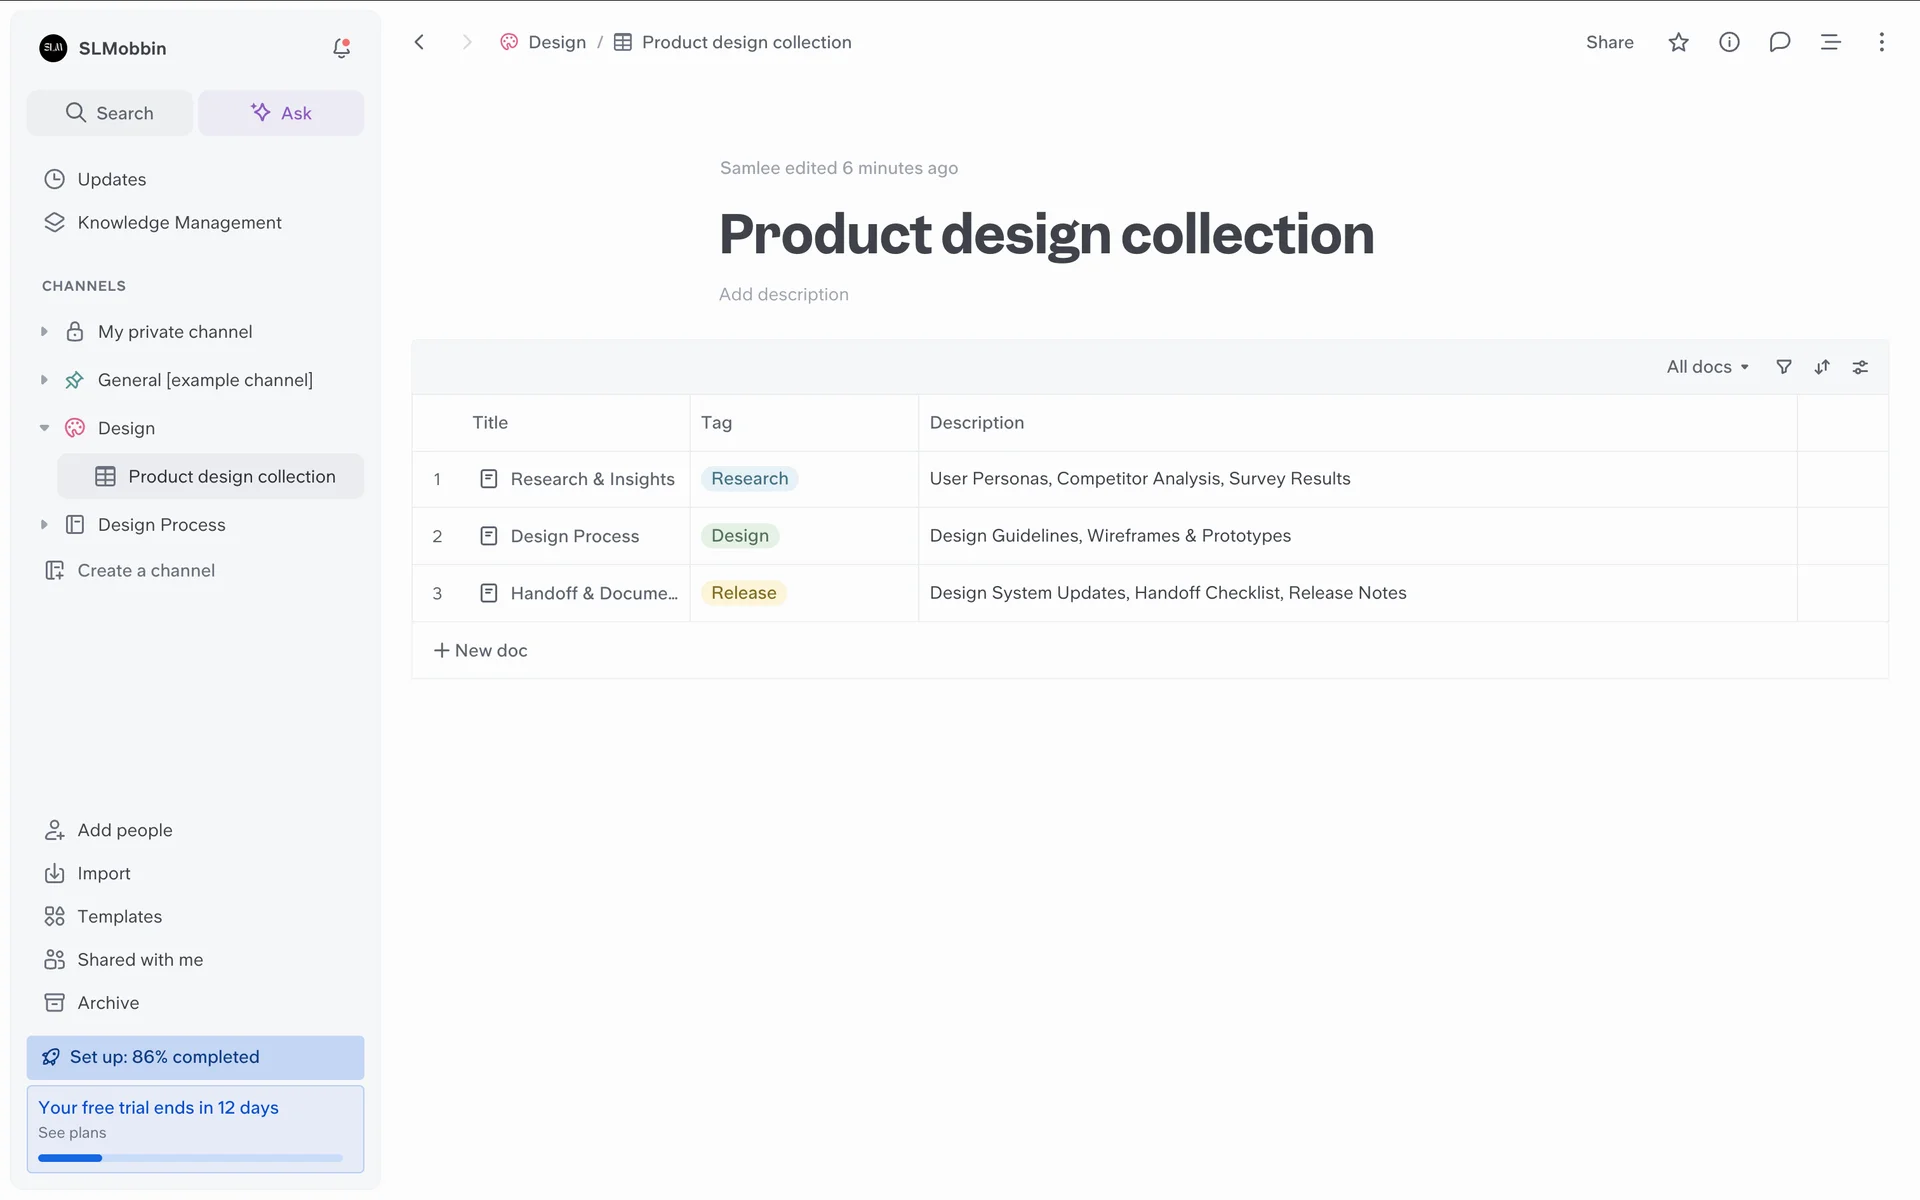Image resolution: width=1920 pixels, height=1200 pixels.
Task: Open the notifications bell
Action: (x=341, y=48)
